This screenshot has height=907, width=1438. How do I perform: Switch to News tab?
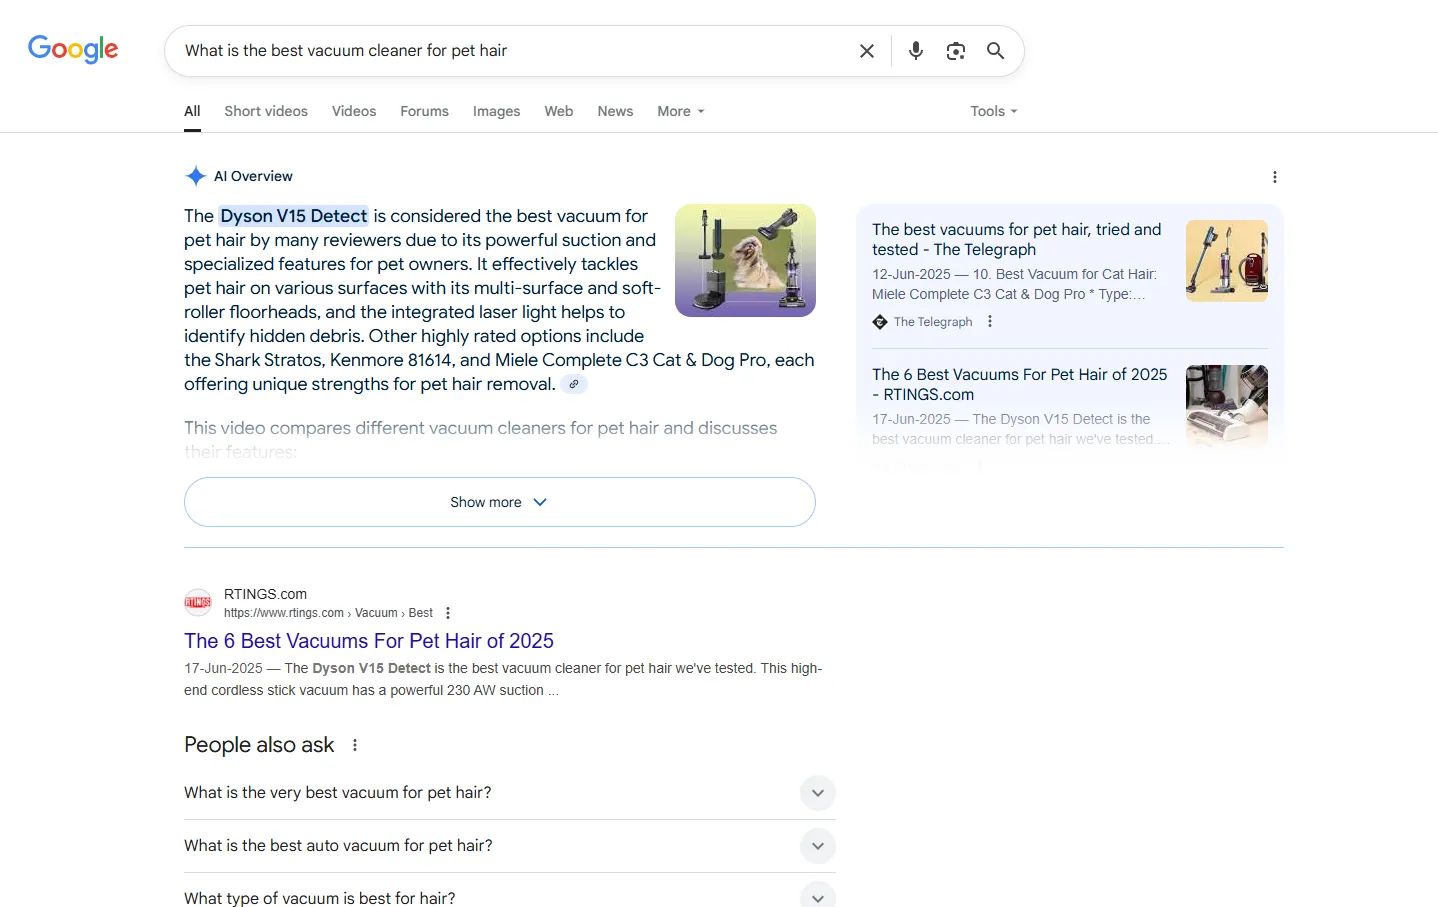[x=615, y=111]
